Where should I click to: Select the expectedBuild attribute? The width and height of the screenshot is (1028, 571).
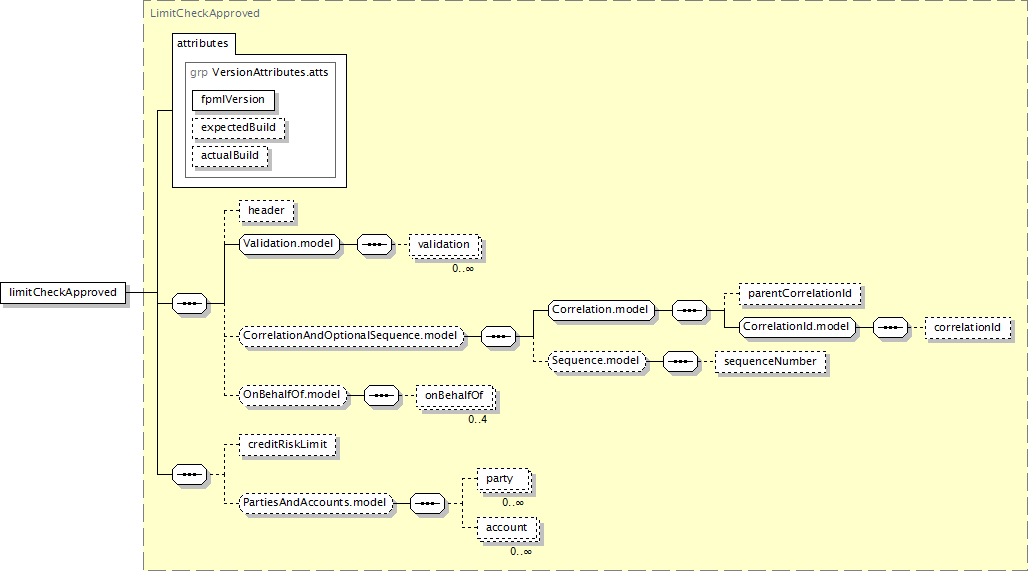point(239,128)
